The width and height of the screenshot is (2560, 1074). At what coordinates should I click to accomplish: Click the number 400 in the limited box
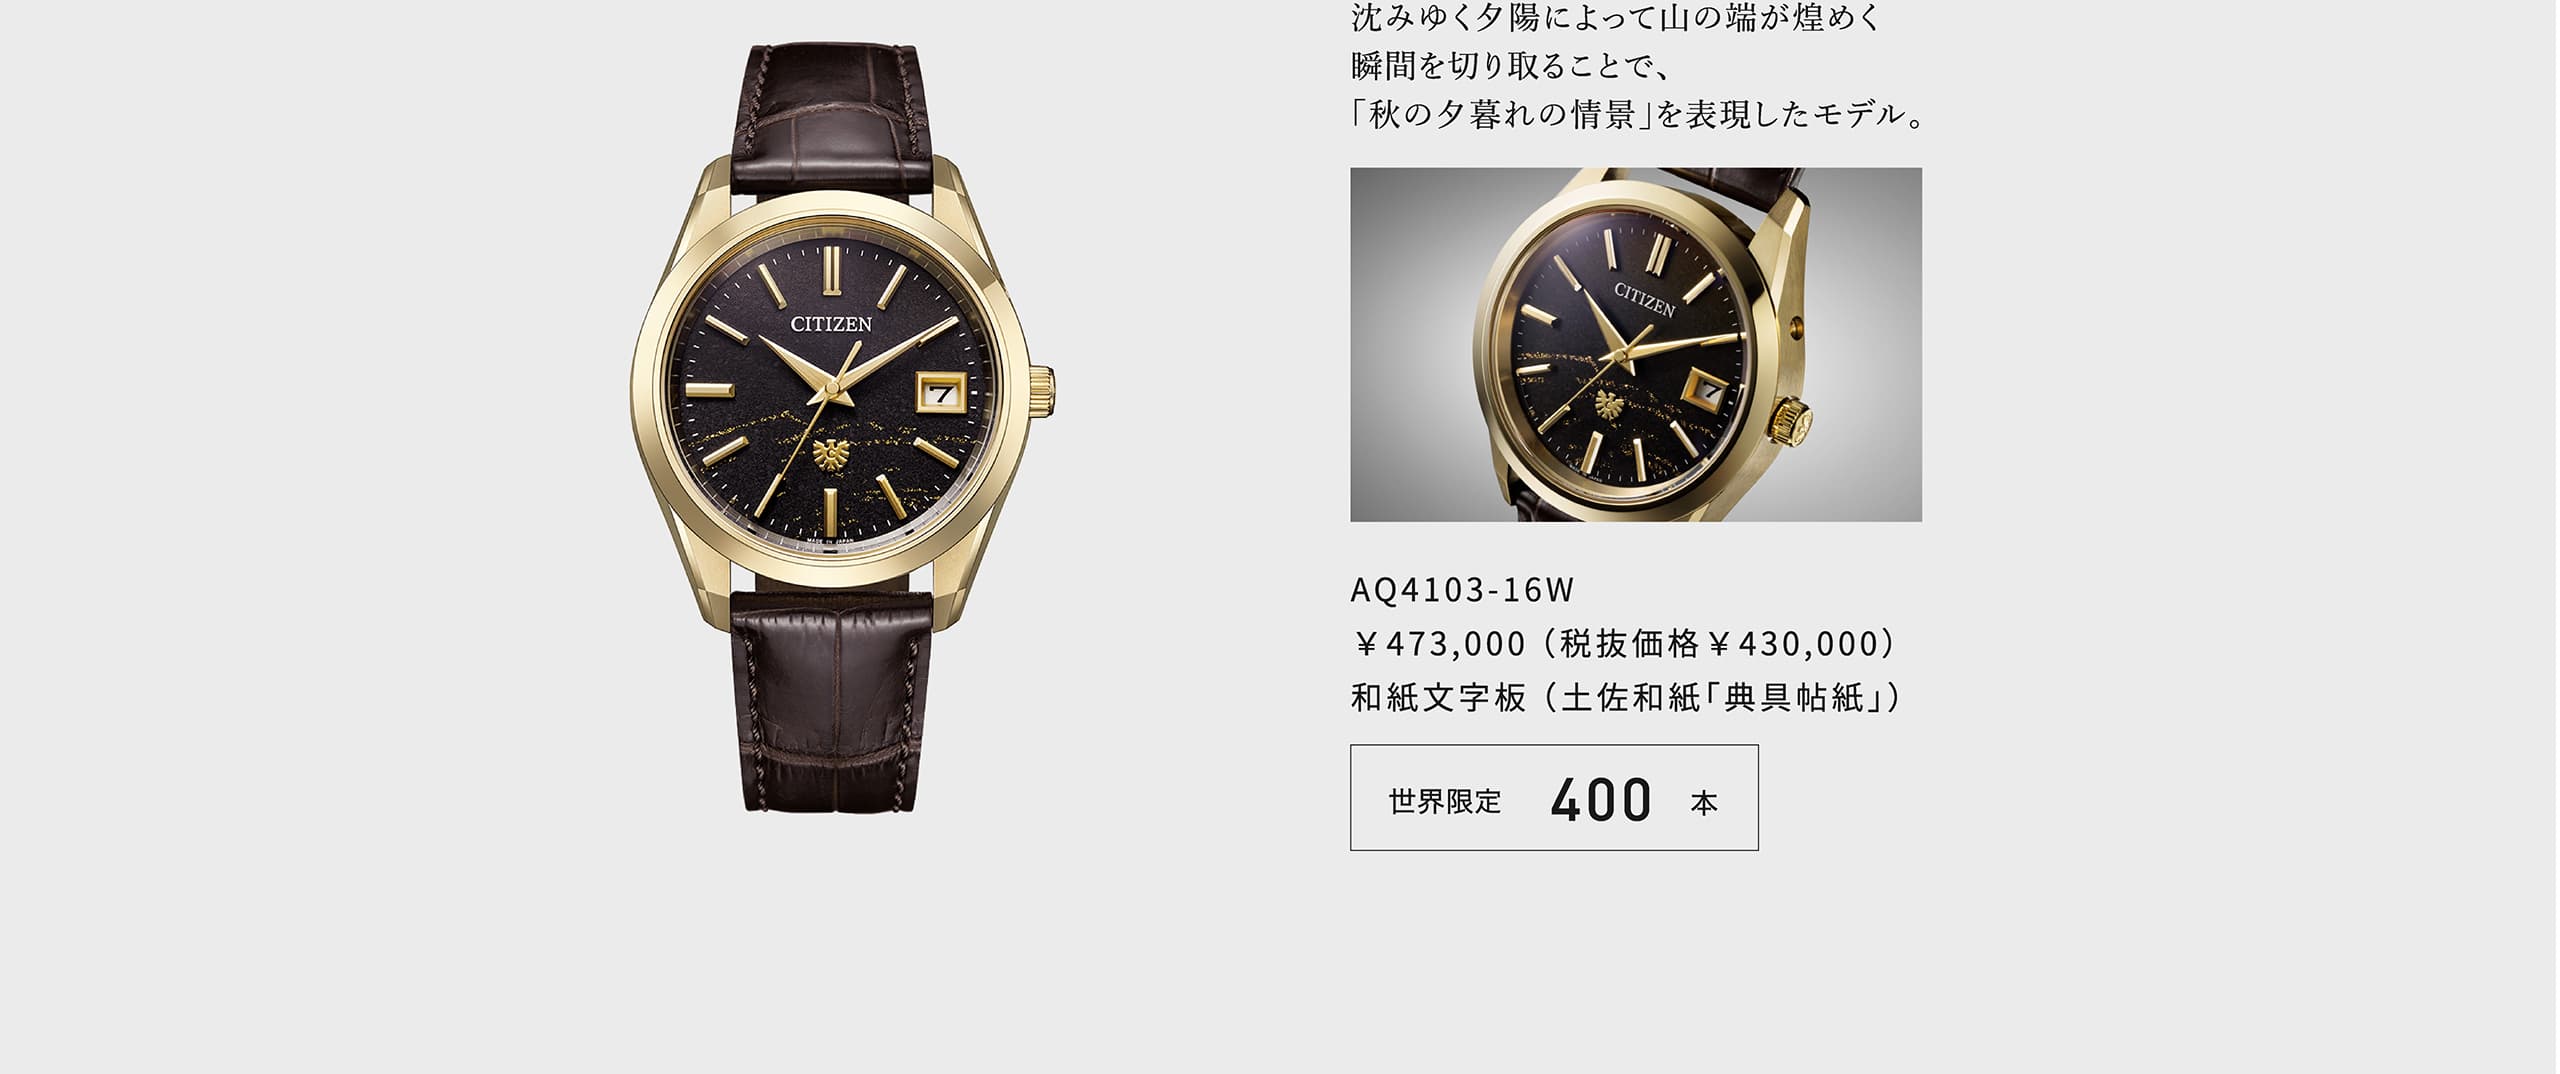[1601, 799]
